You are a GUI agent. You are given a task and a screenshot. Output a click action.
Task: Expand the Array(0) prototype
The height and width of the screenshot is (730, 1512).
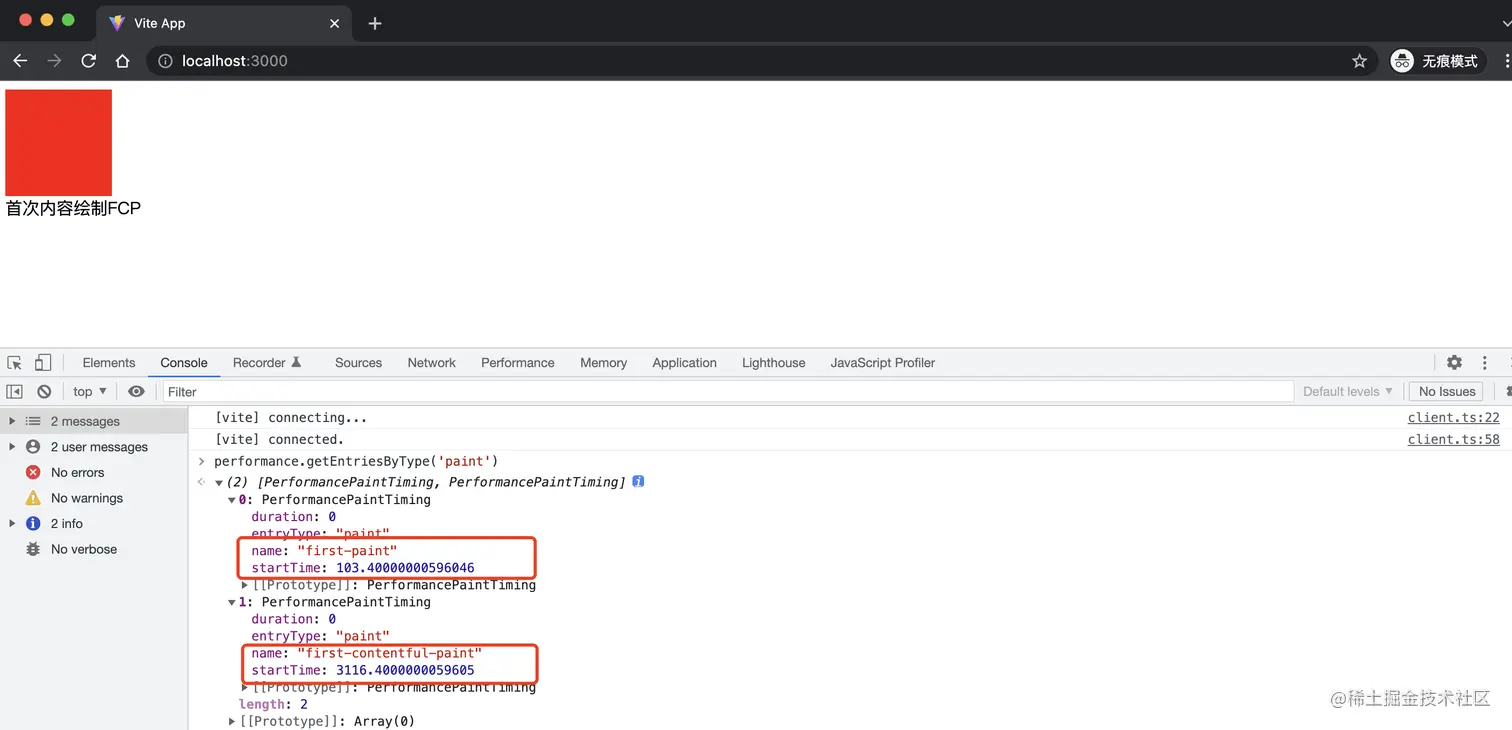[232, 722]
